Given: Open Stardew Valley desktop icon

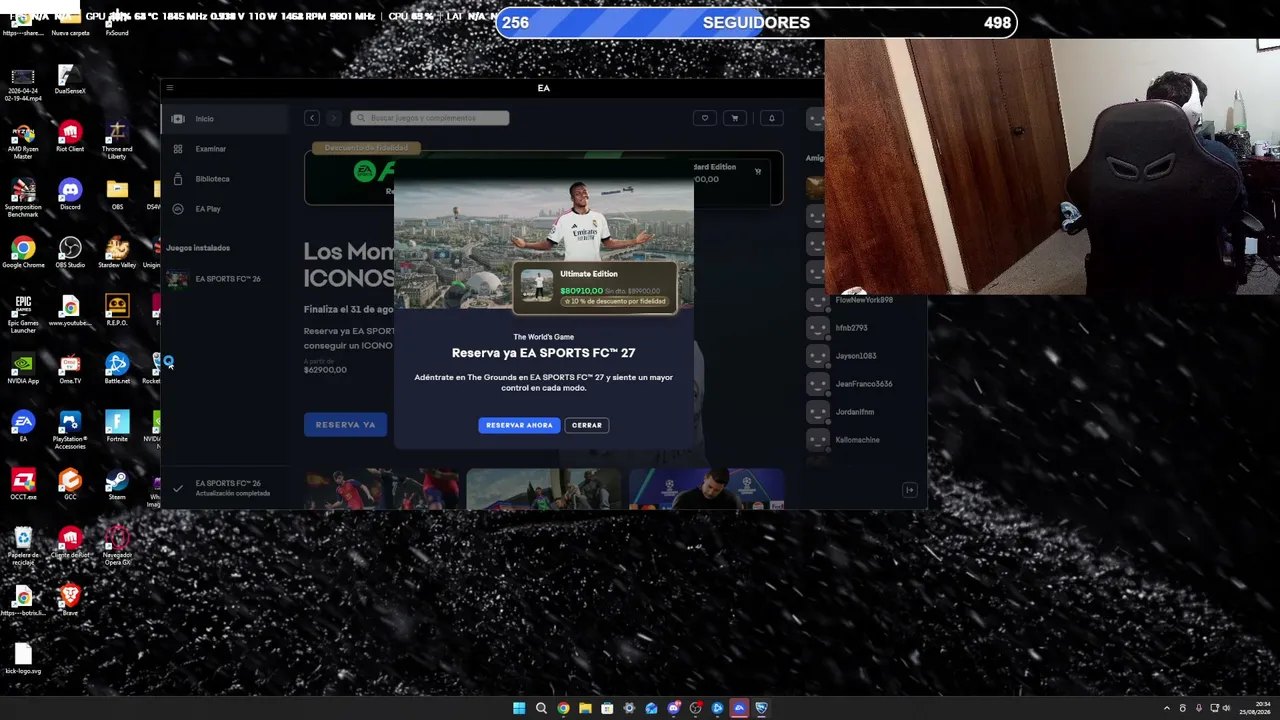Looking at the screenshot, I should pyautogui.click(x=117, y=253).
